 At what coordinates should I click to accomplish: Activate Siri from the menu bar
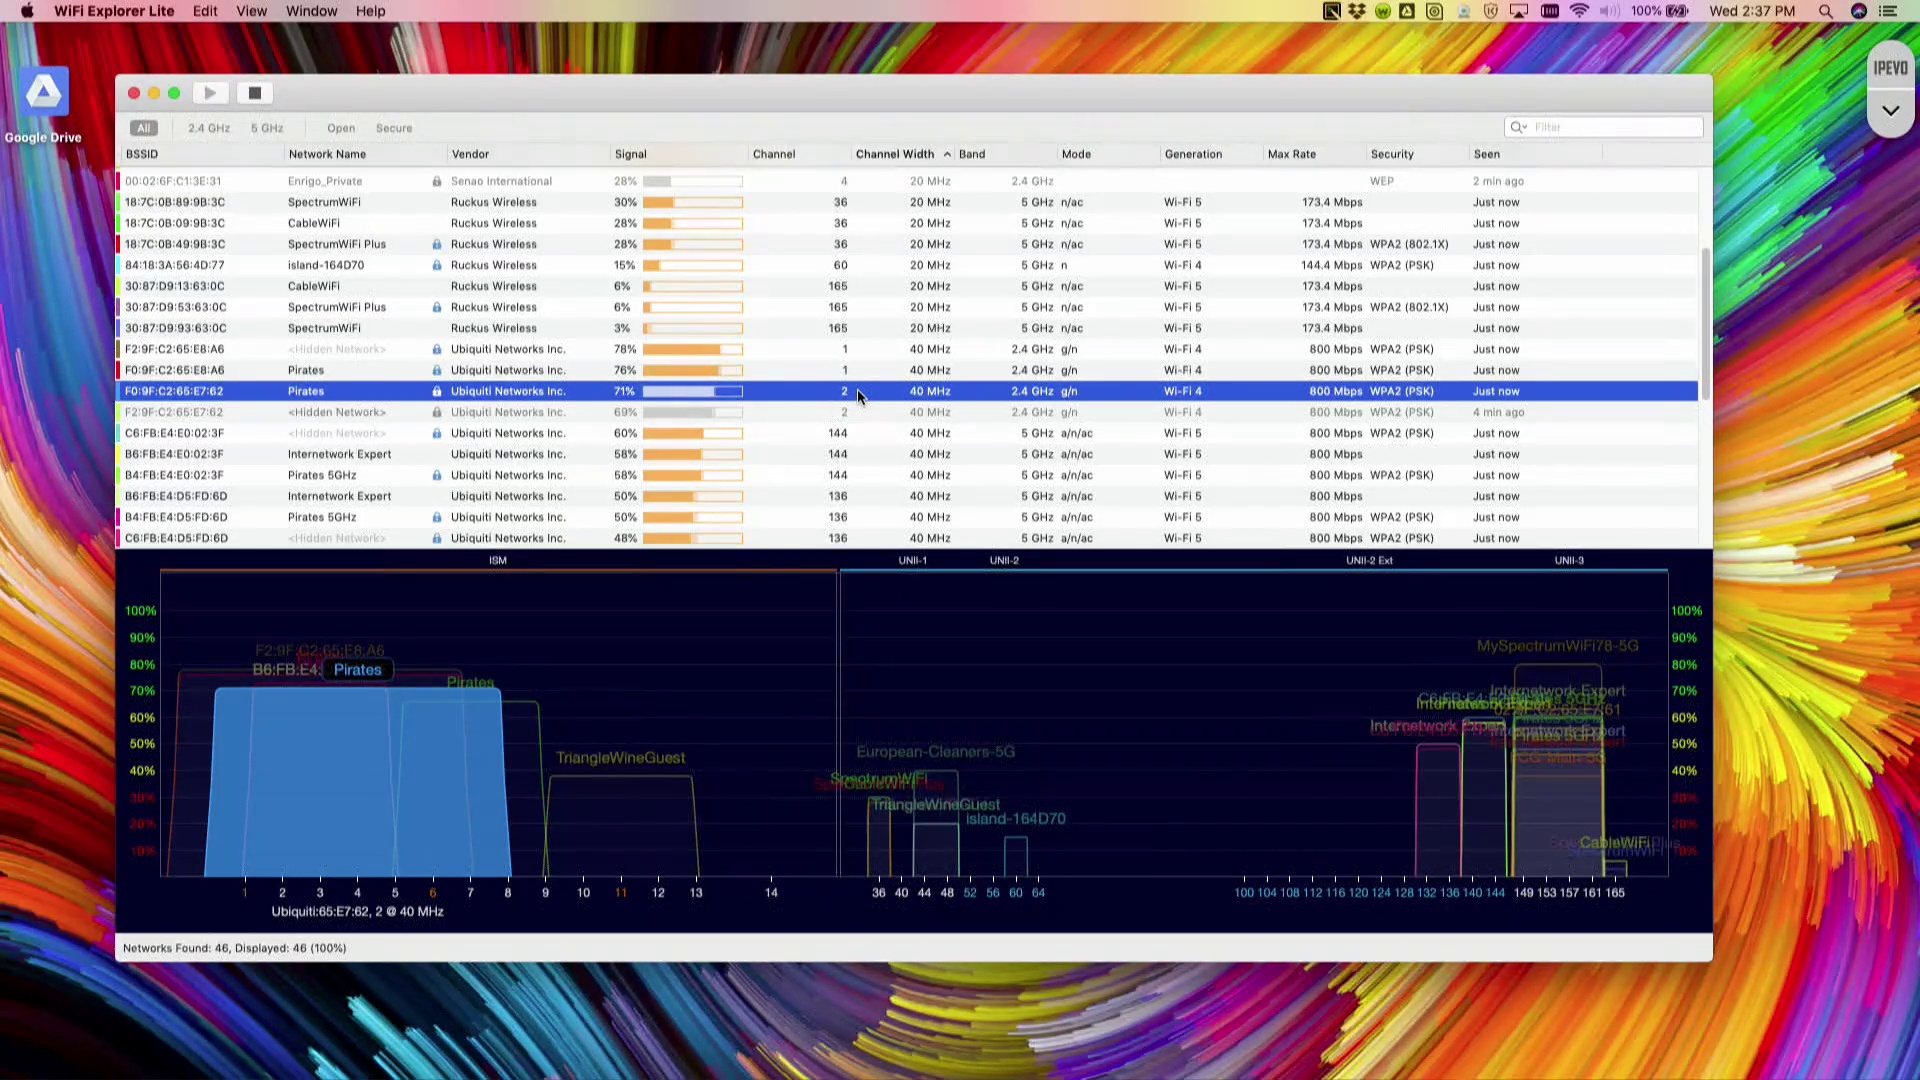pos(1859,11)
